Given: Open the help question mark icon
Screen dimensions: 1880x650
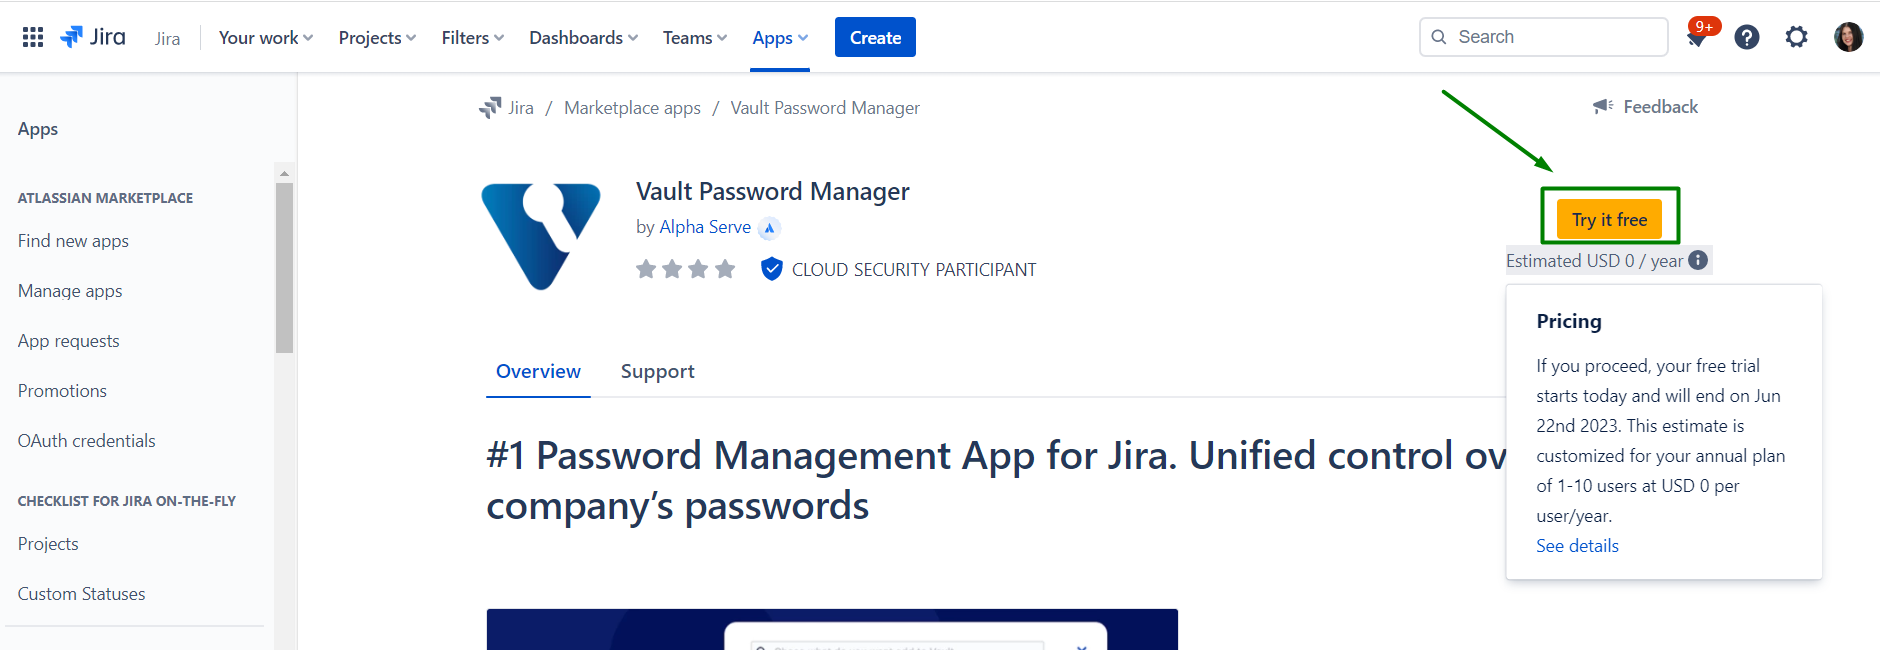Looking at the screenshot, I should 1747,37.
